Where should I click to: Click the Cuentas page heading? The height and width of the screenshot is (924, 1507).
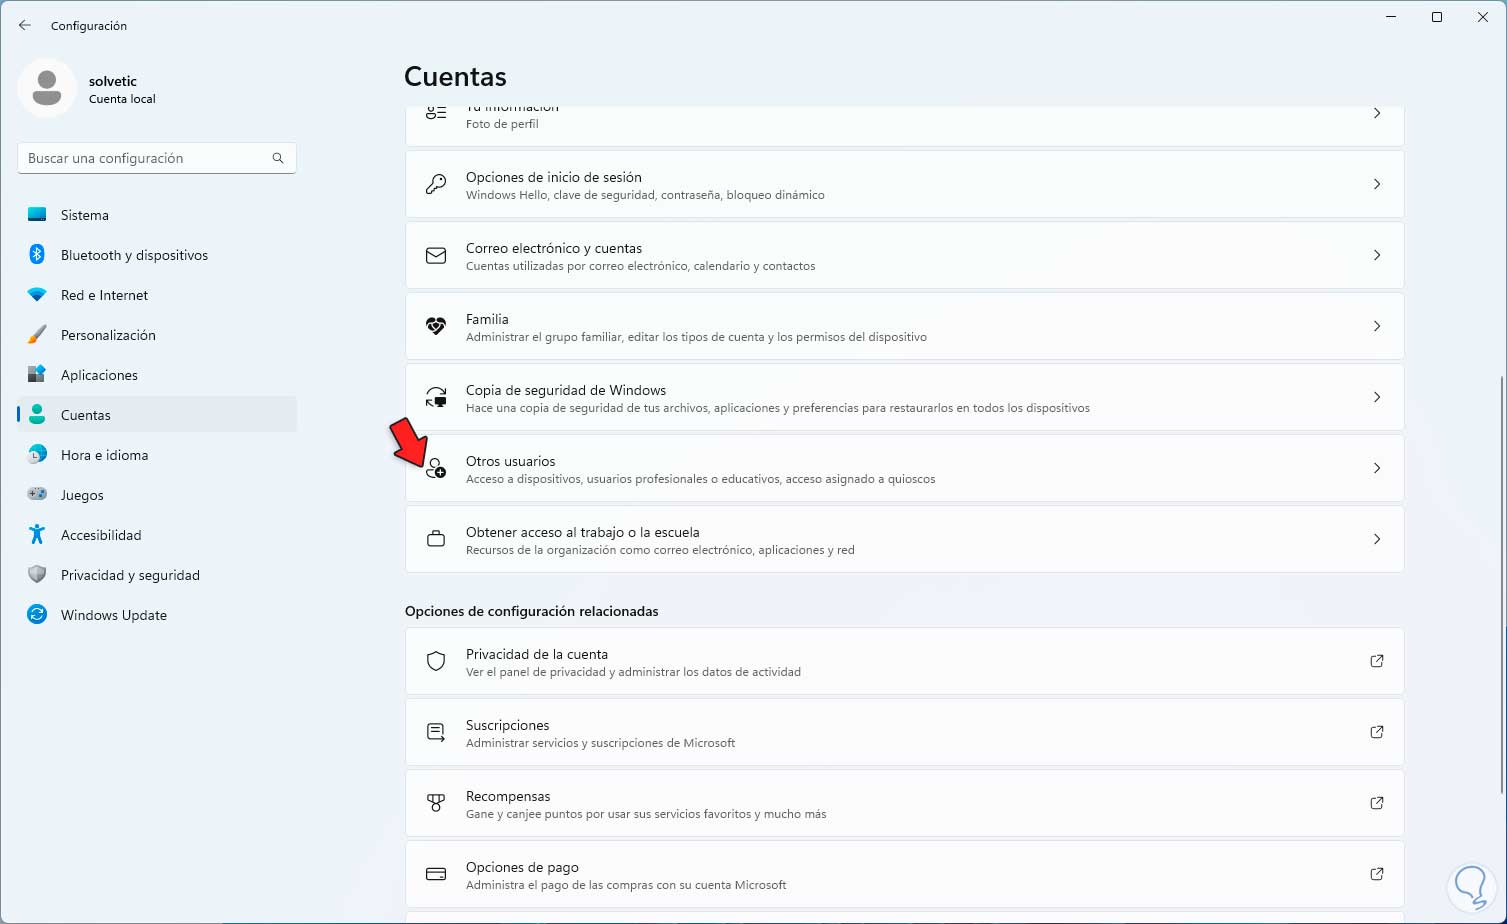click(x=455, y=77)
